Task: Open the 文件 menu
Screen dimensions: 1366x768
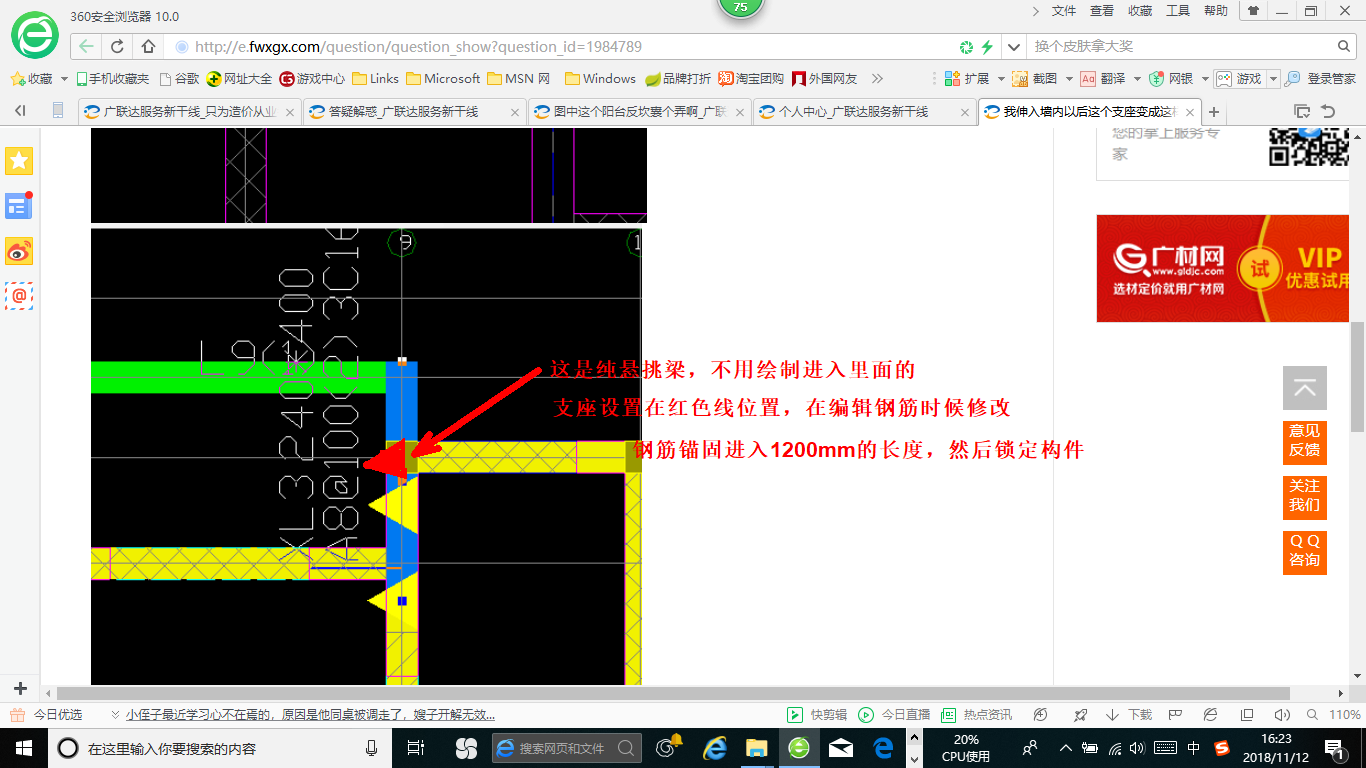Action: pos(1064,11)
